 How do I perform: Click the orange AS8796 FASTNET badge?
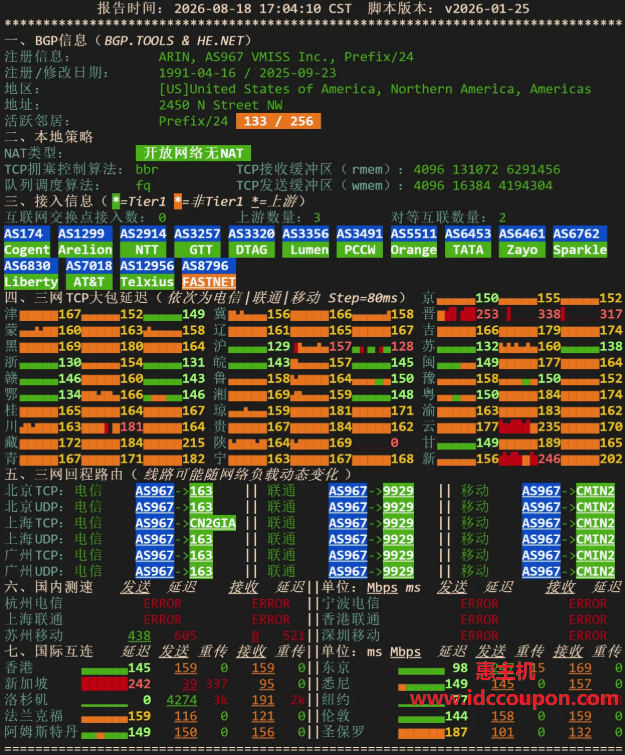coord(209,274)
